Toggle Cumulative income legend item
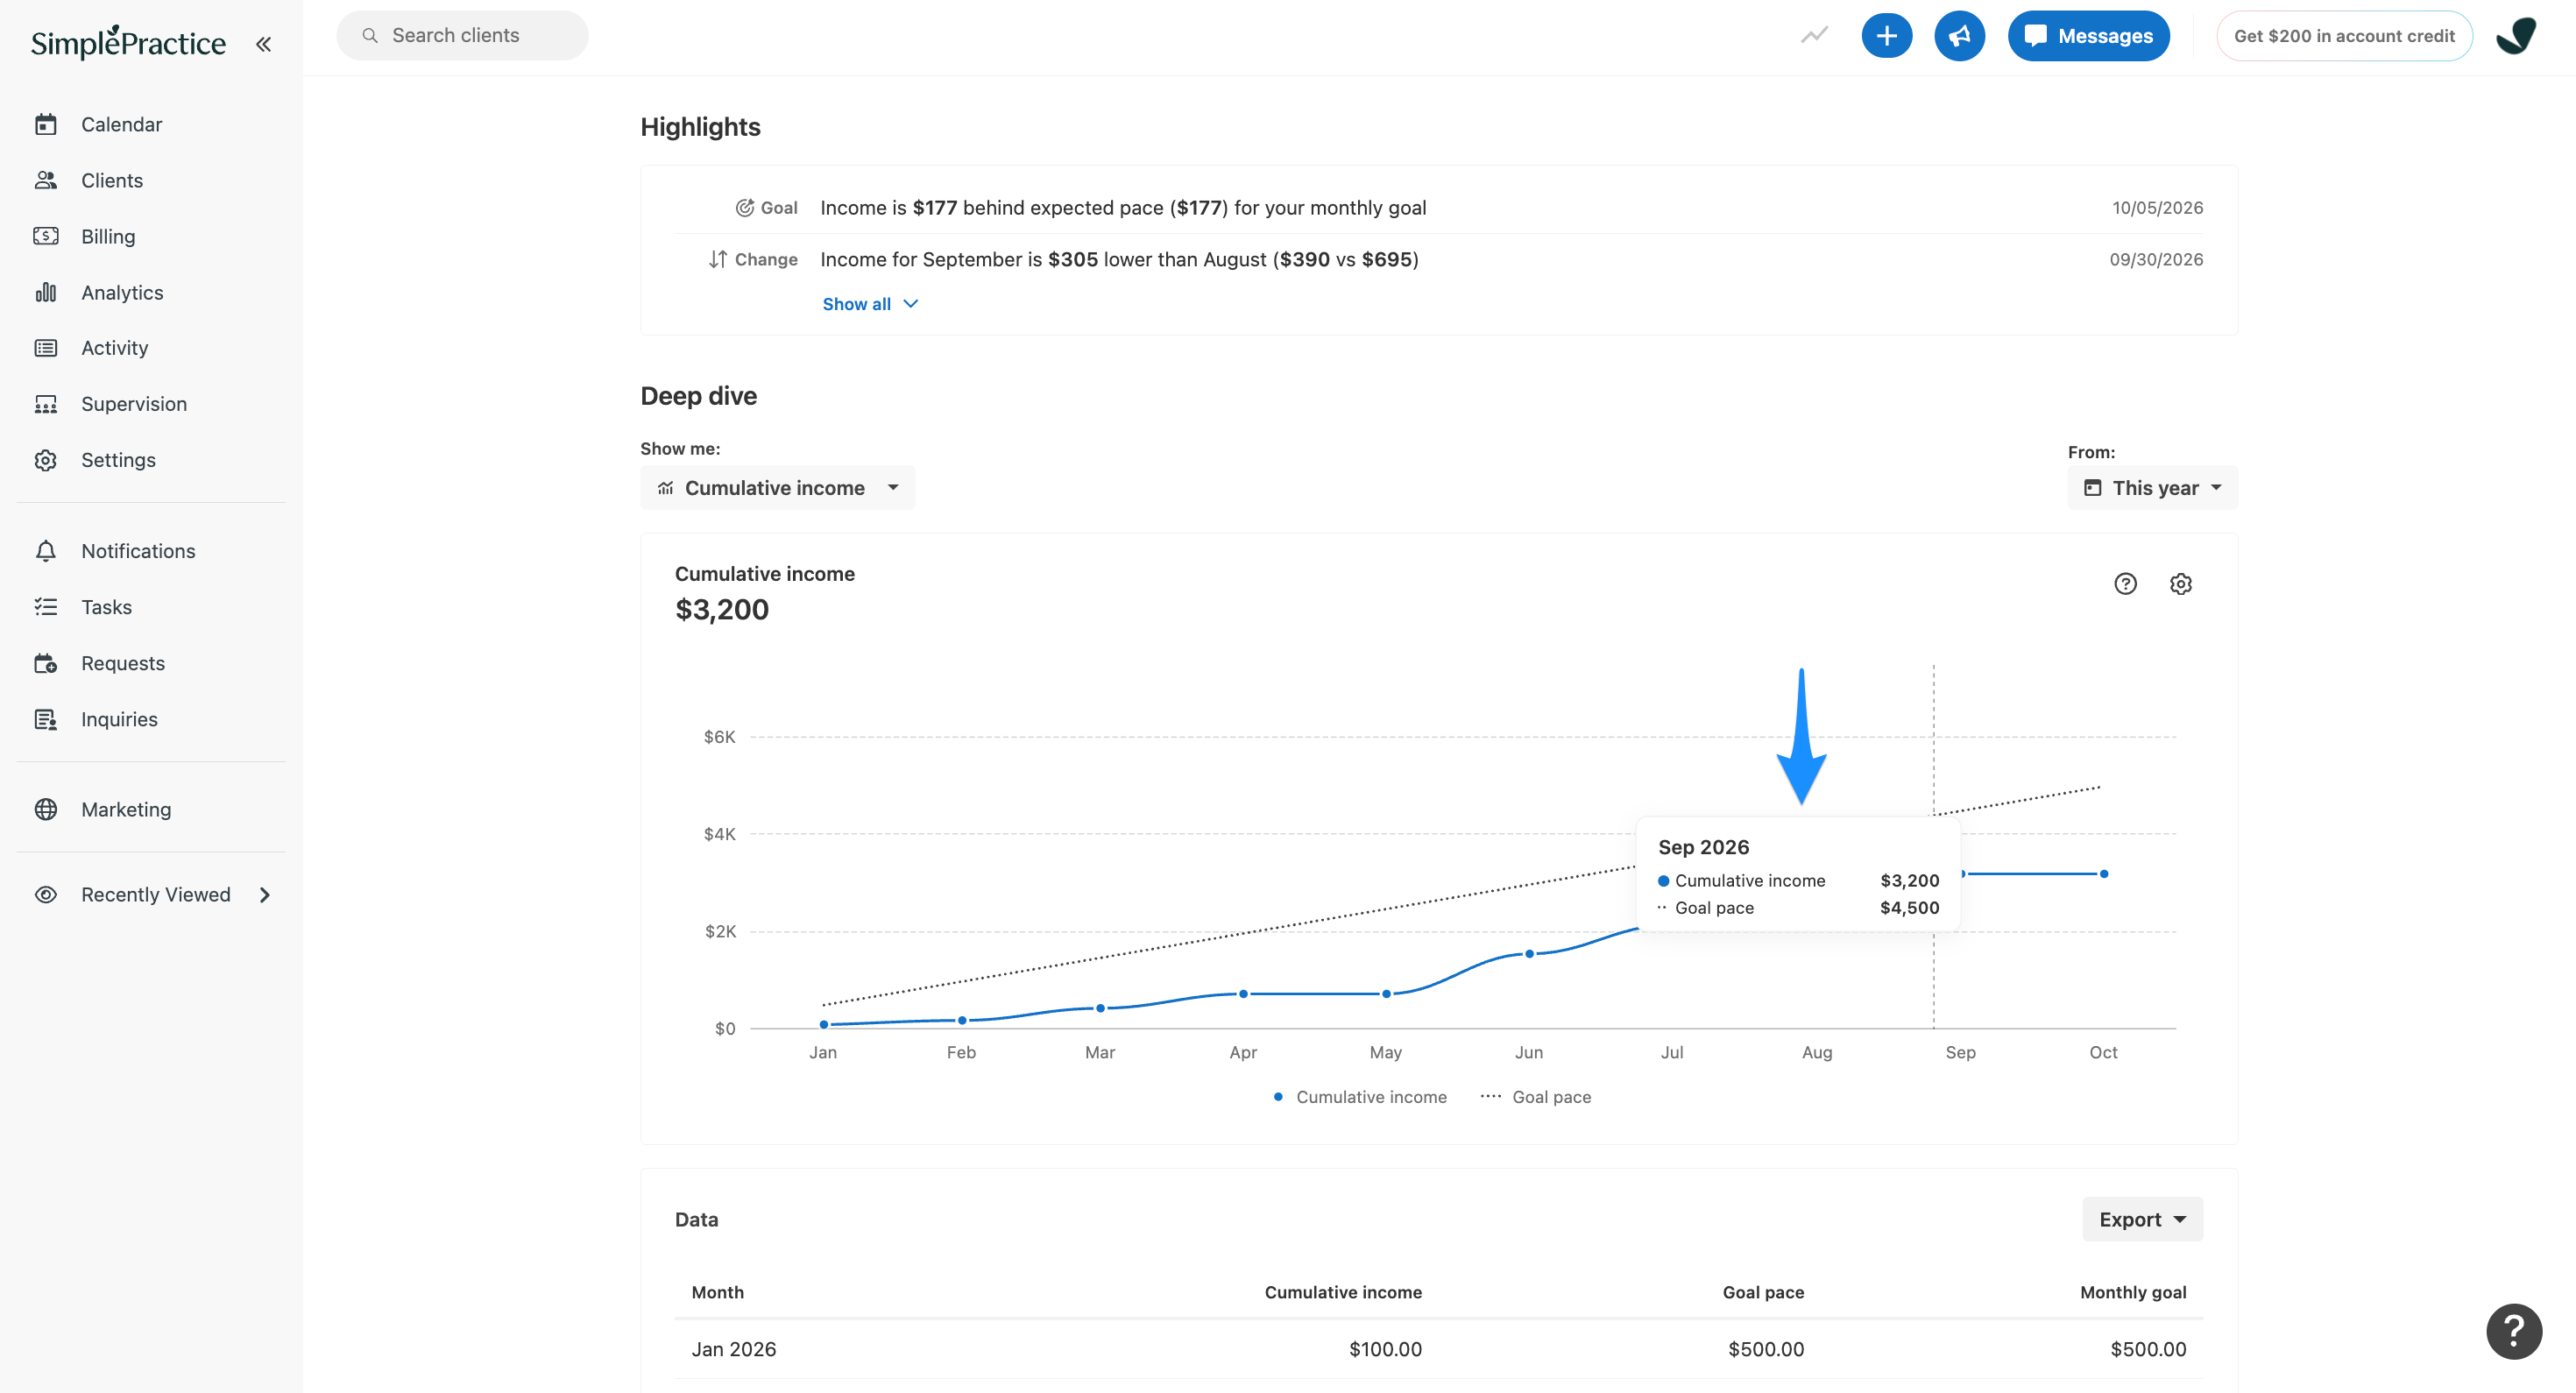 [1359, 1097]
